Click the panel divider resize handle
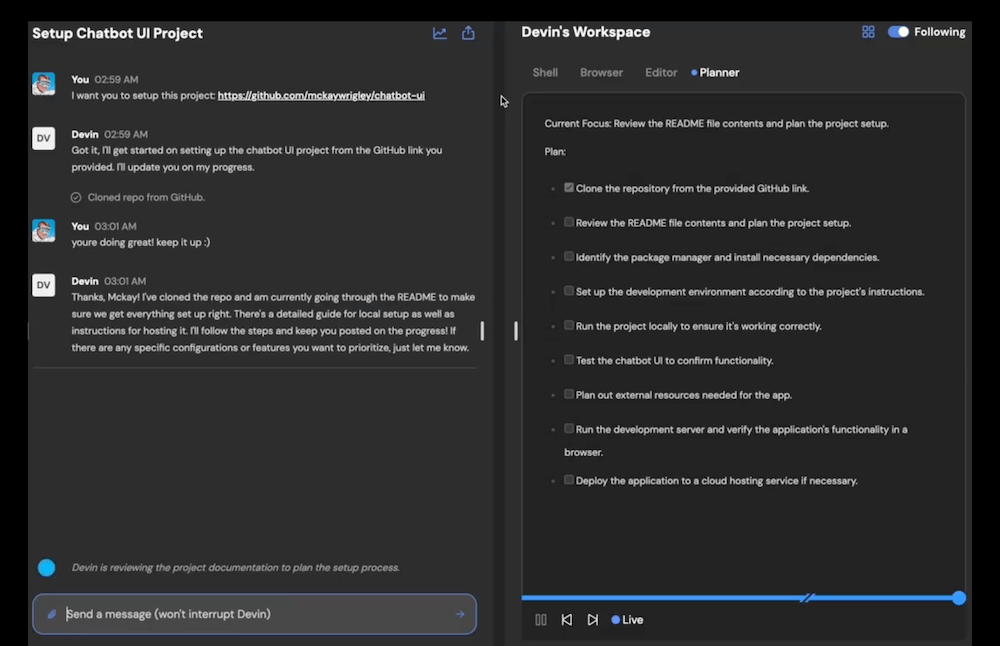Screen dimensions: 1000x646 pos(516,330)
